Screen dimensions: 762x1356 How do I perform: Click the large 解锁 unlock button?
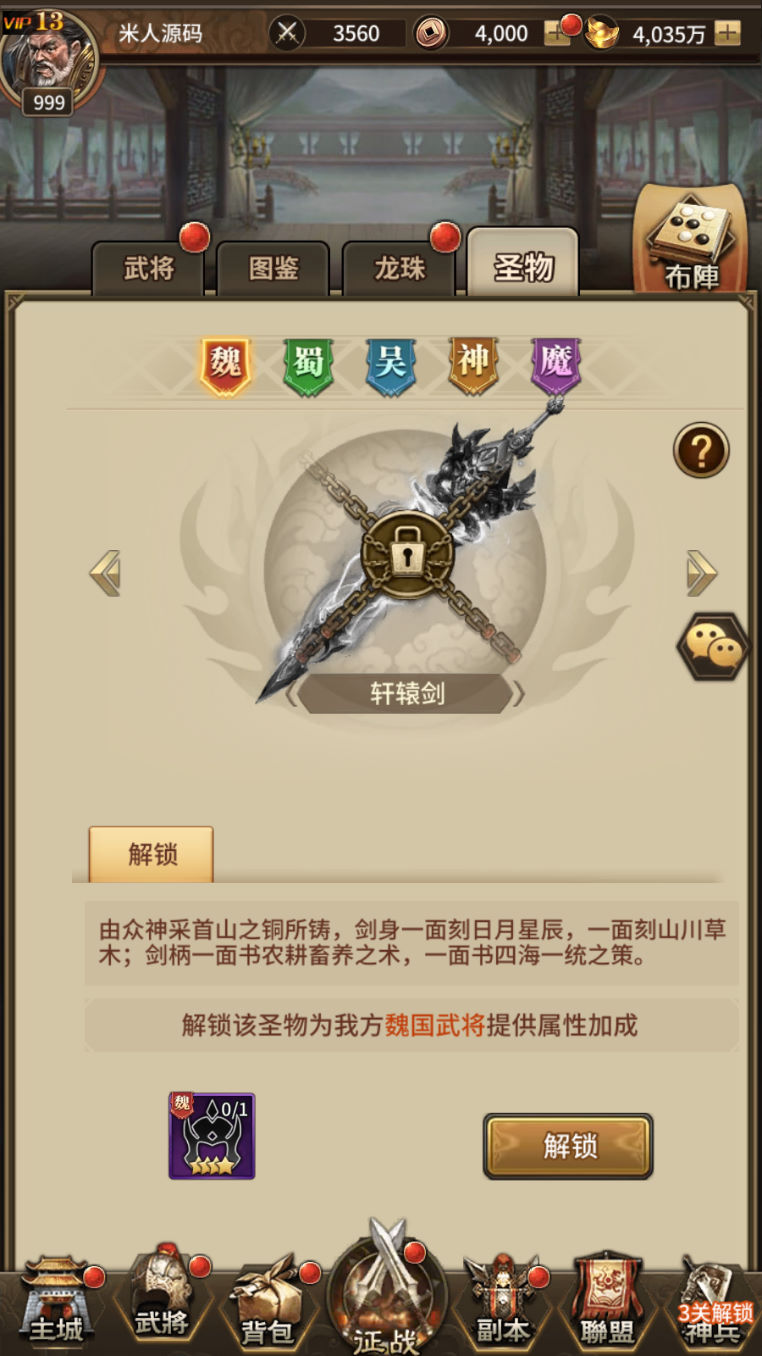click(x=568, y=1146)
